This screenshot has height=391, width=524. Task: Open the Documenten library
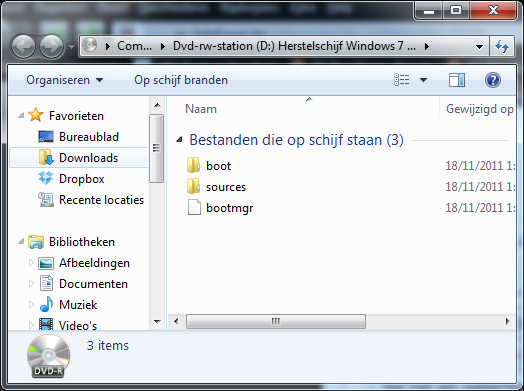click(93, 284)
